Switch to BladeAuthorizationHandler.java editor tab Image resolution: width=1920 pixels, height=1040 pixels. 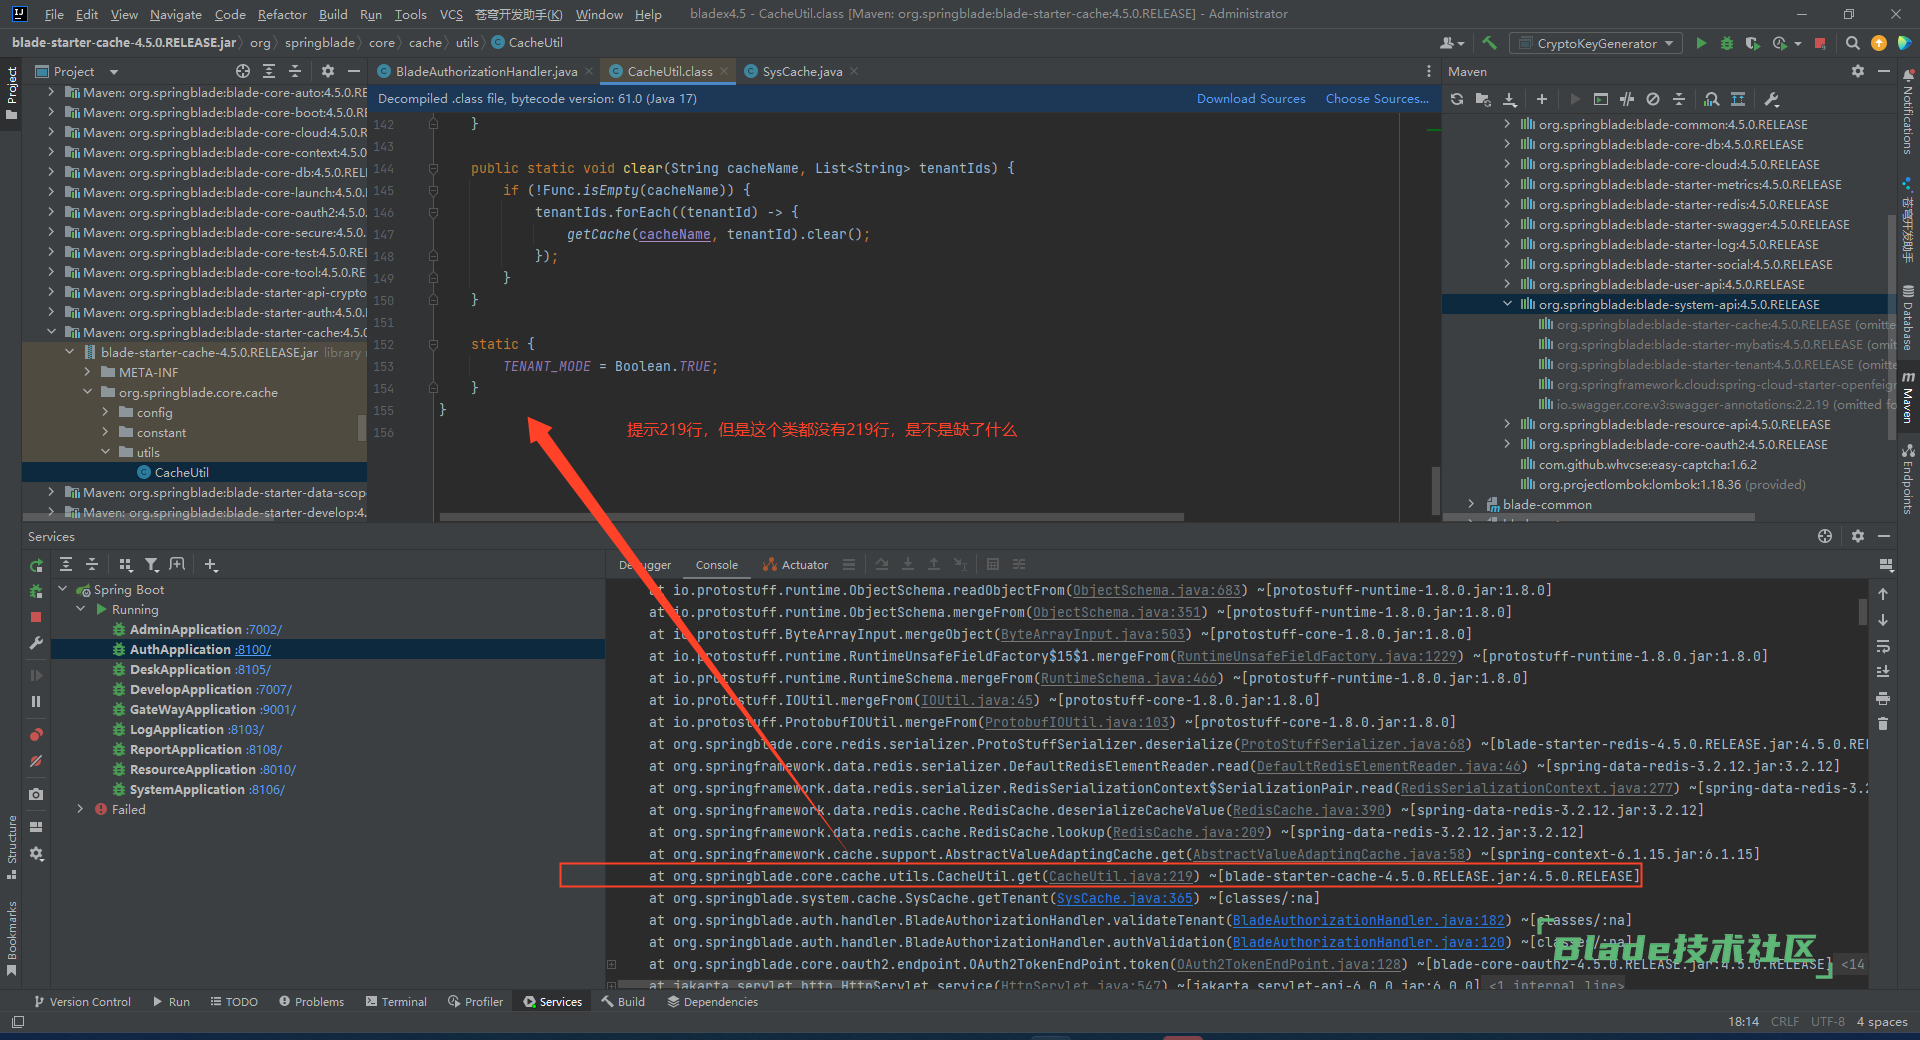[x=486, y=71]
